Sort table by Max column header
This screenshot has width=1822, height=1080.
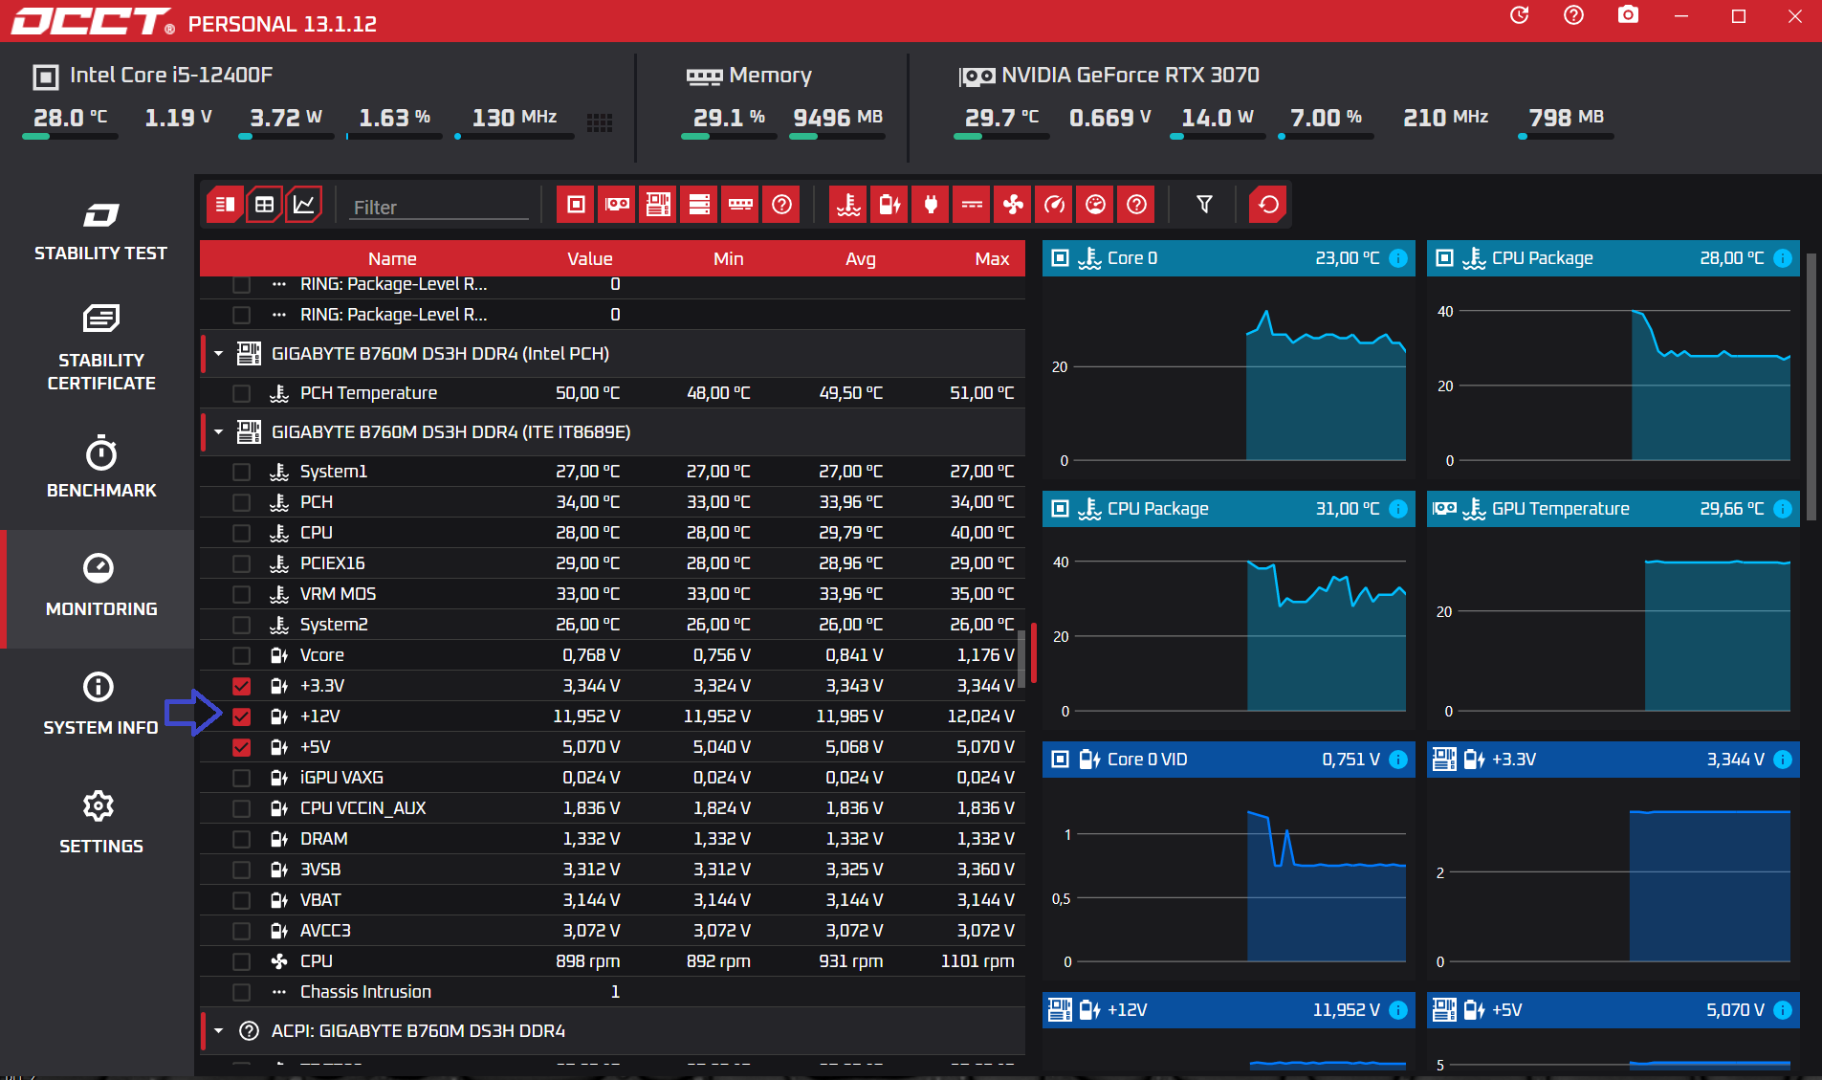(992, 259)
